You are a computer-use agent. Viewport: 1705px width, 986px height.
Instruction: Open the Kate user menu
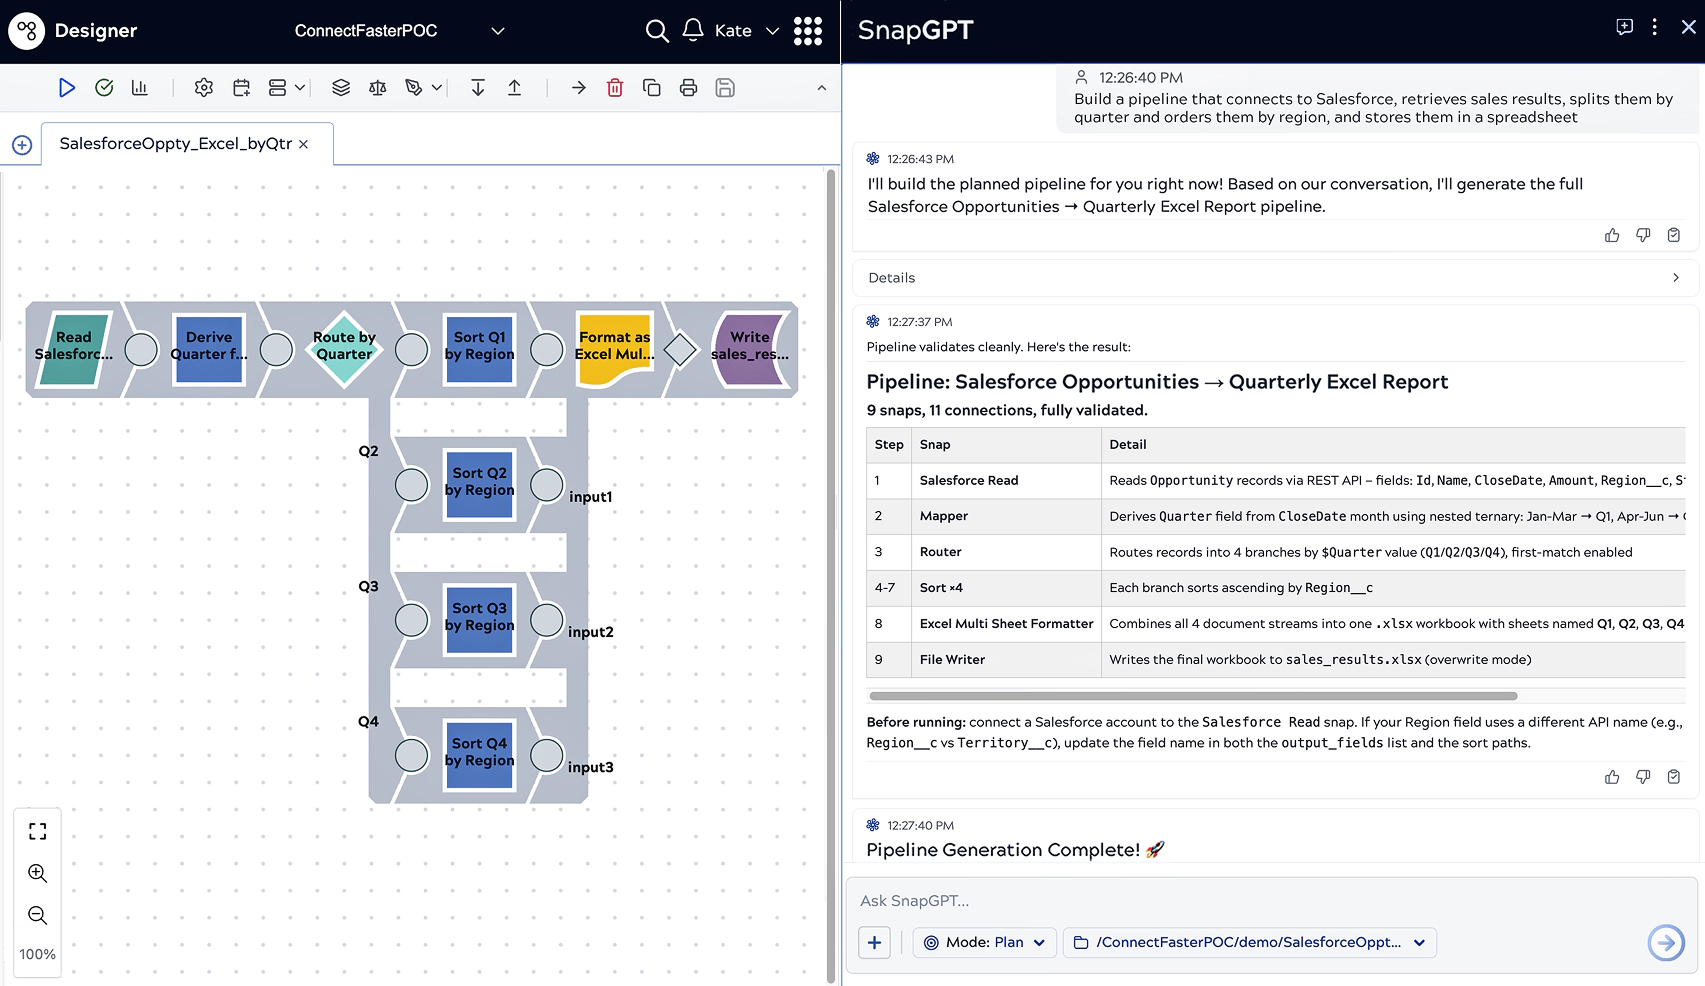tap(746, 31)
